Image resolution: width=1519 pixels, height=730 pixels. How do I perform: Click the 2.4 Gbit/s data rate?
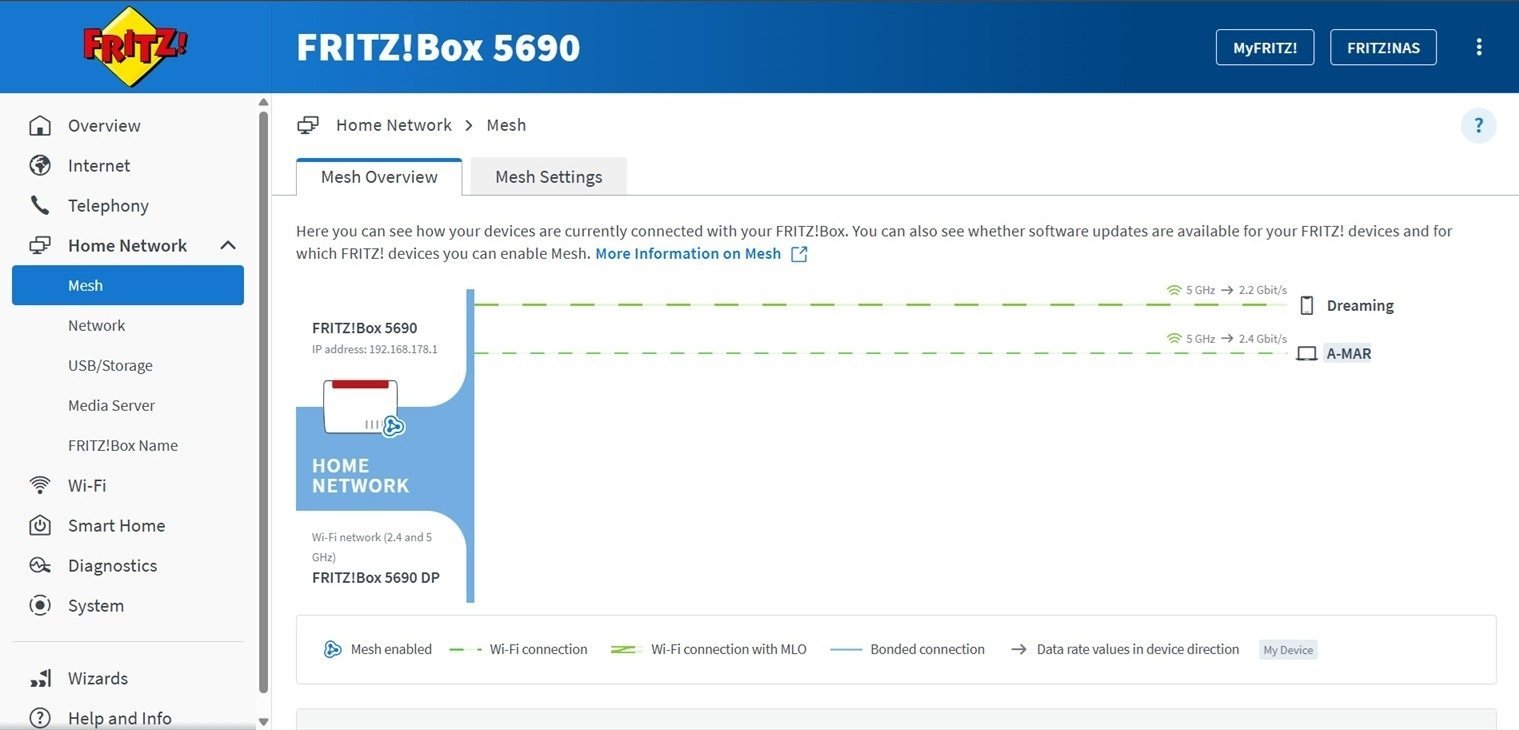(x=1263, y=339)
